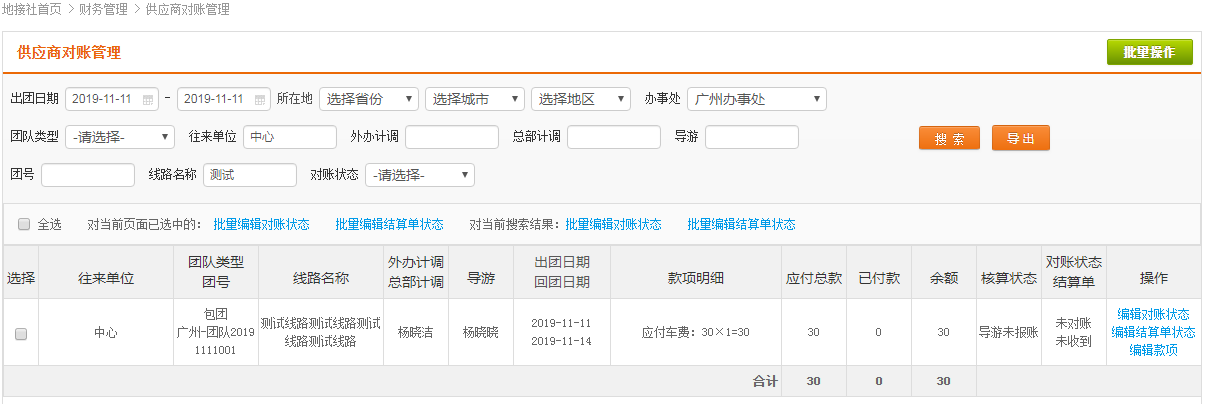Open the 对账状态 status dropdown
The image size is (1207, 404).
pos(419,175)
